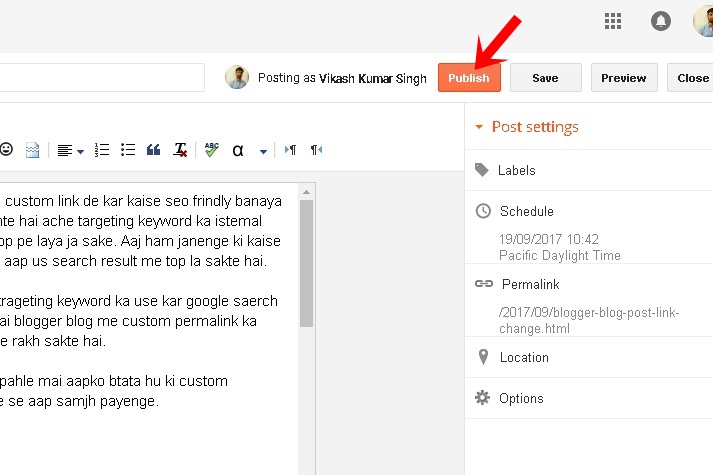Run the spell check
Viewport: 713px width, 475px height.
coord(211,150)
